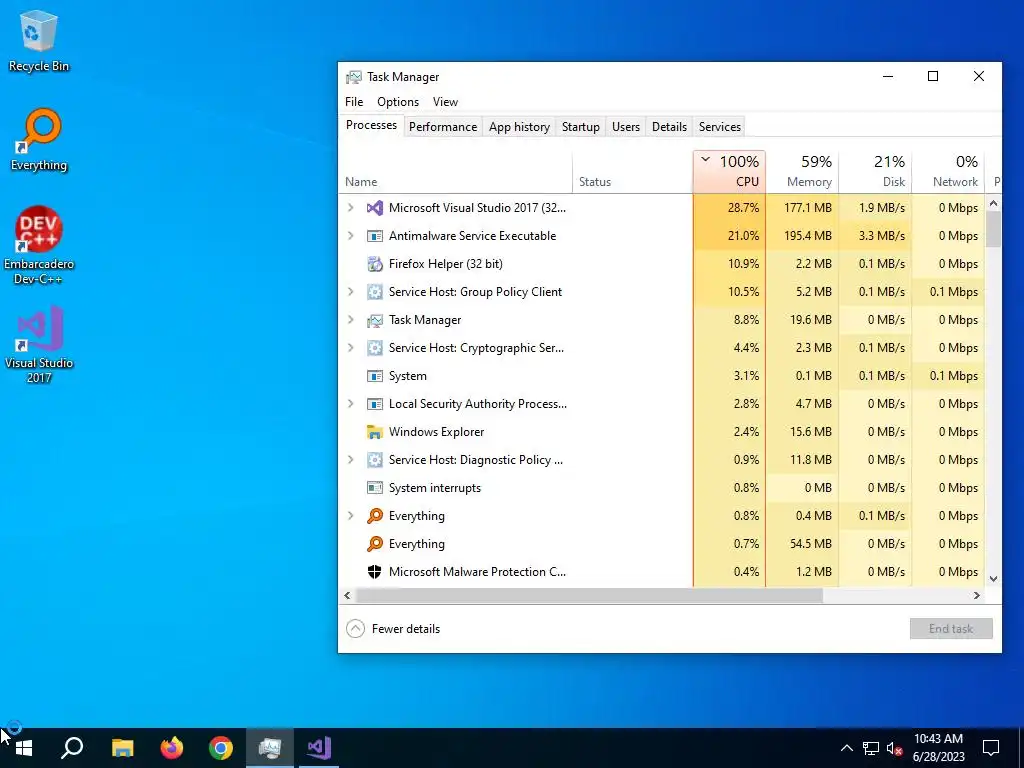Switch to the Services tab
The height and width of the screenshot is (768, 1024).
(x=720, y=127)
